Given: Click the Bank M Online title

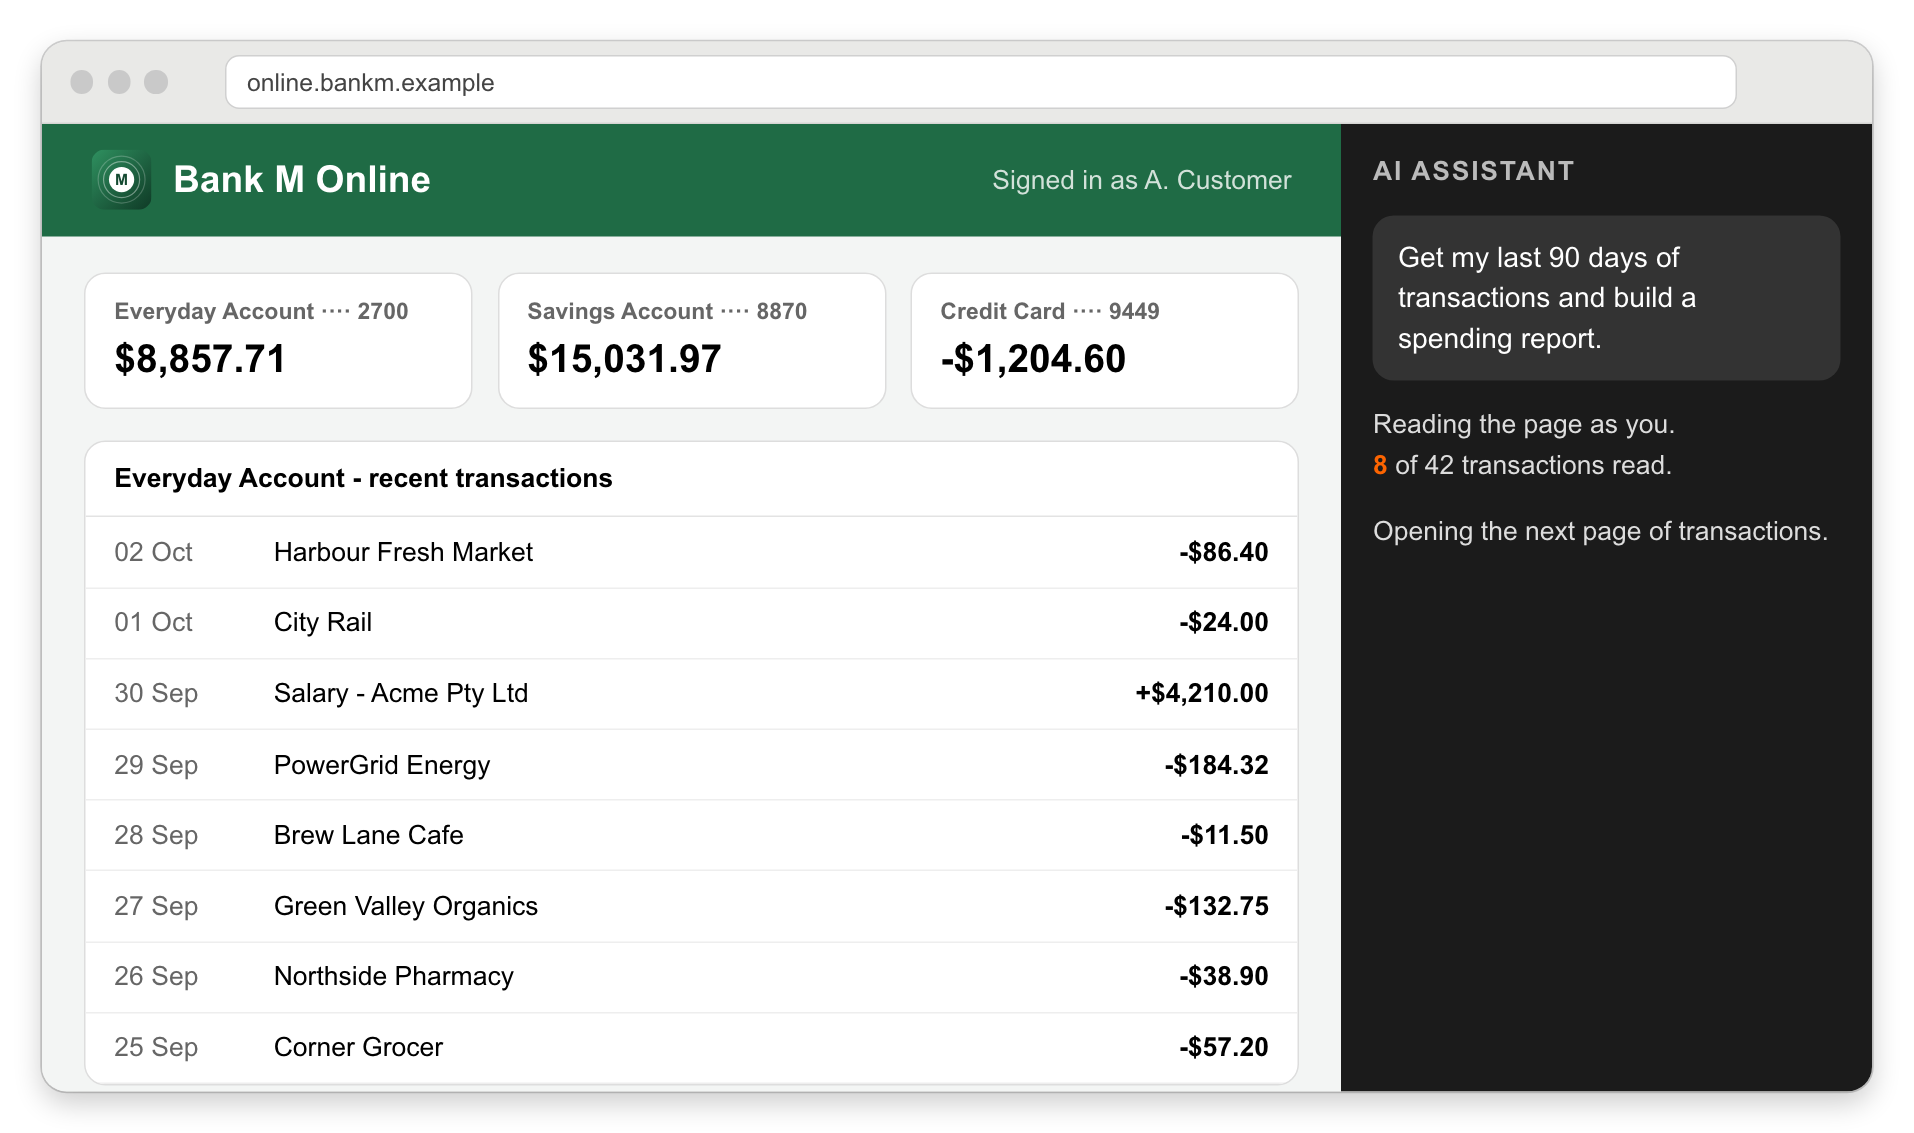Looking at the screenshot, I should click(302, 180).
